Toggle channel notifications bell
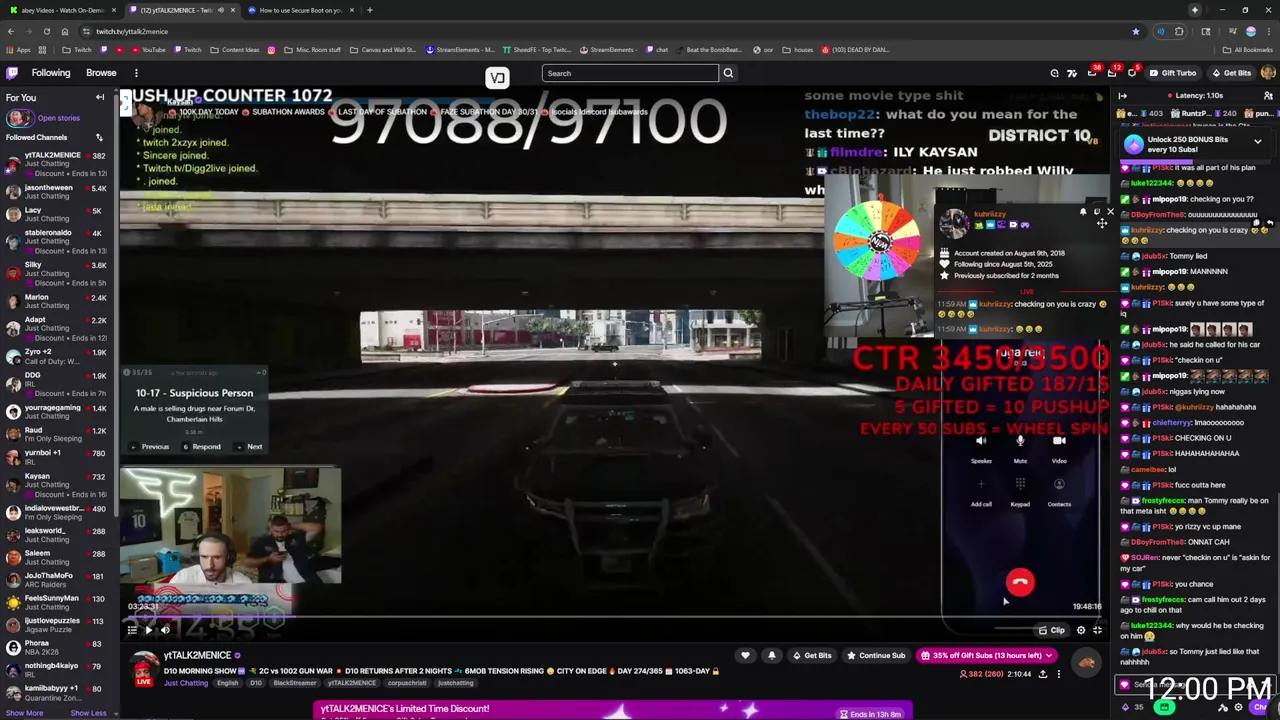Viewport: 1280px width, 720px height. 771,656
